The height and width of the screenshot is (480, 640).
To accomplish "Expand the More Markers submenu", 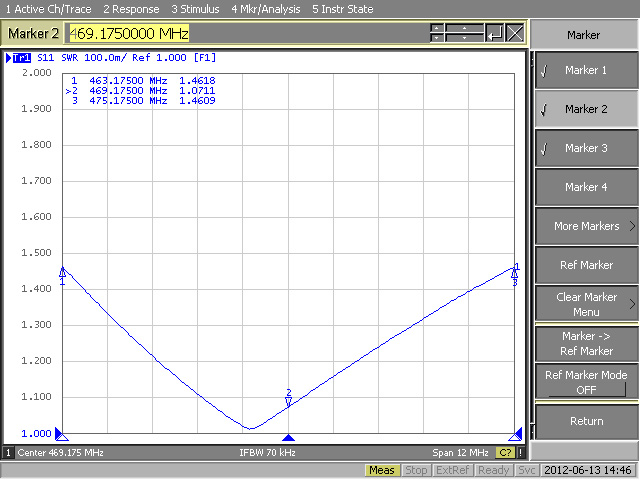I will point(585,226).
